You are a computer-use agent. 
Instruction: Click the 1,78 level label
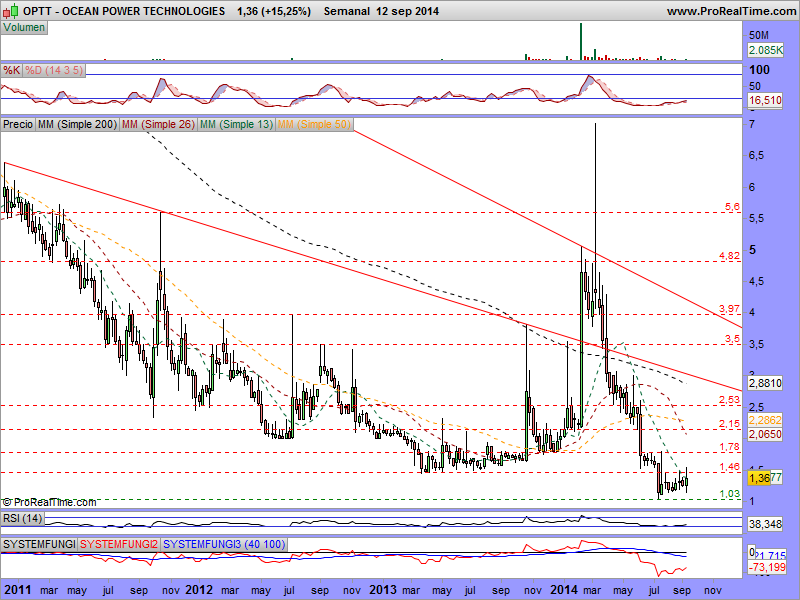(x=730, y=447)
